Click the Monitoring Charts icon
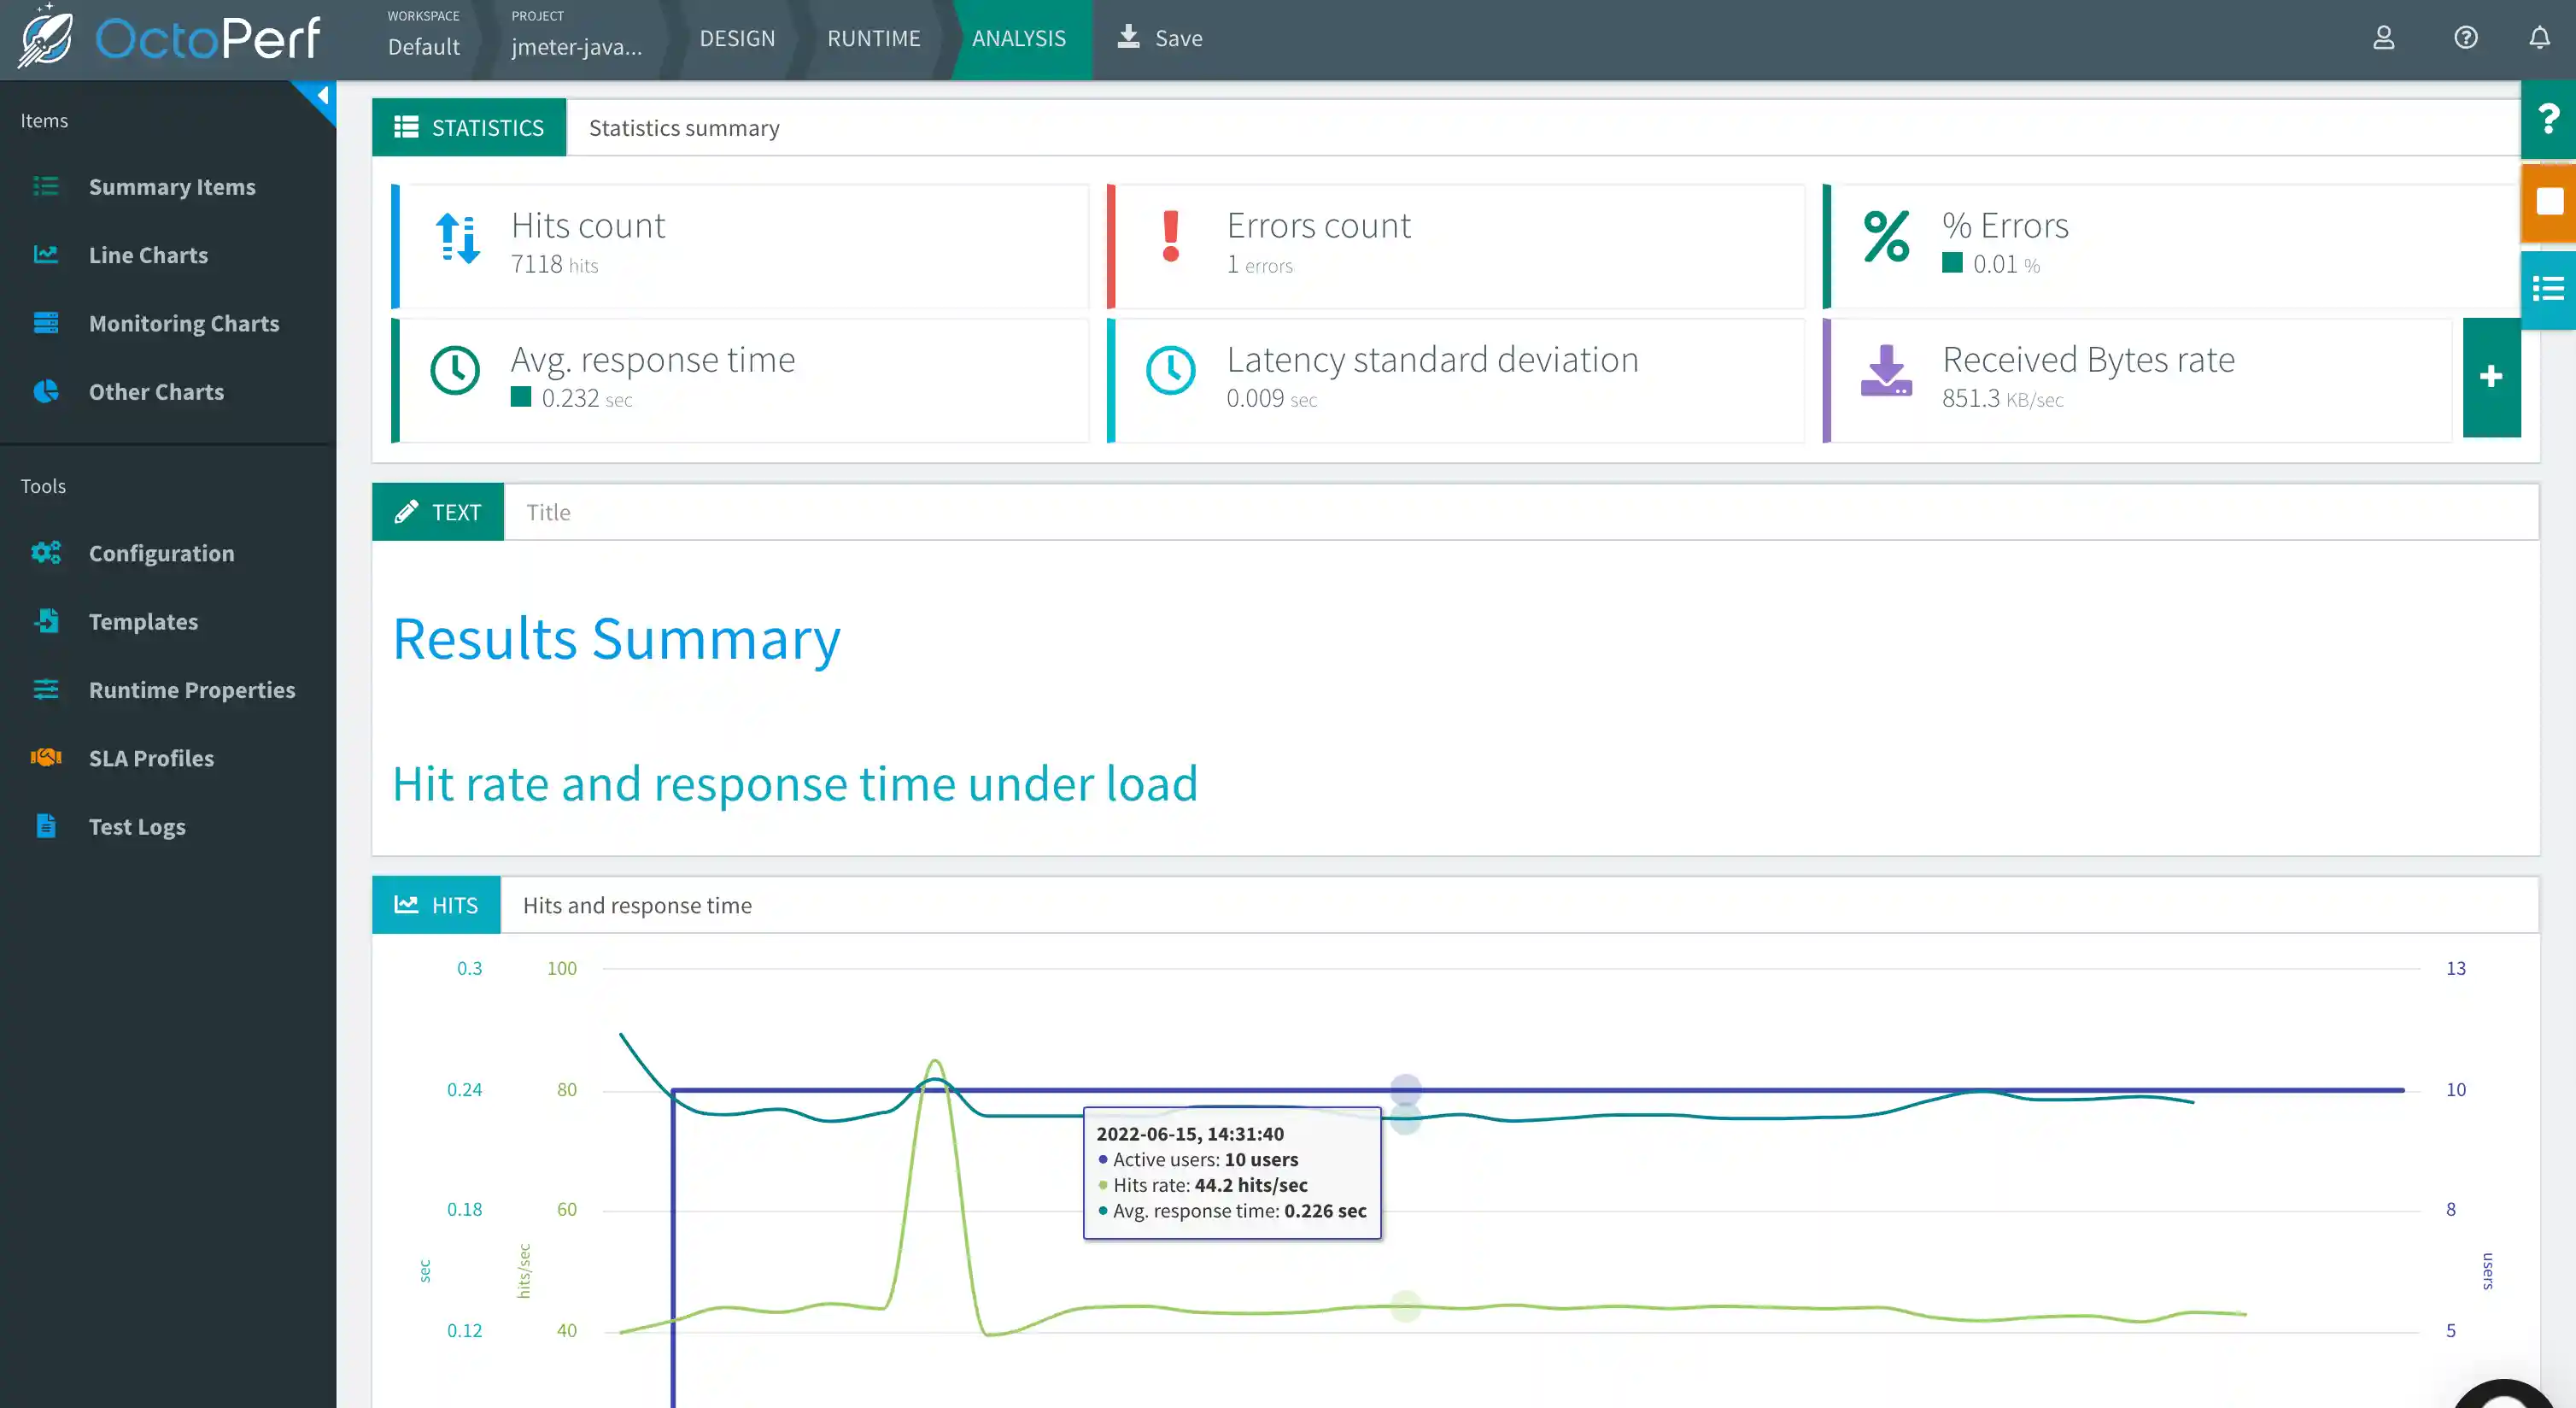This screenshot has width=2576, height=1408. pyautogui.click(x=45, y=323)
